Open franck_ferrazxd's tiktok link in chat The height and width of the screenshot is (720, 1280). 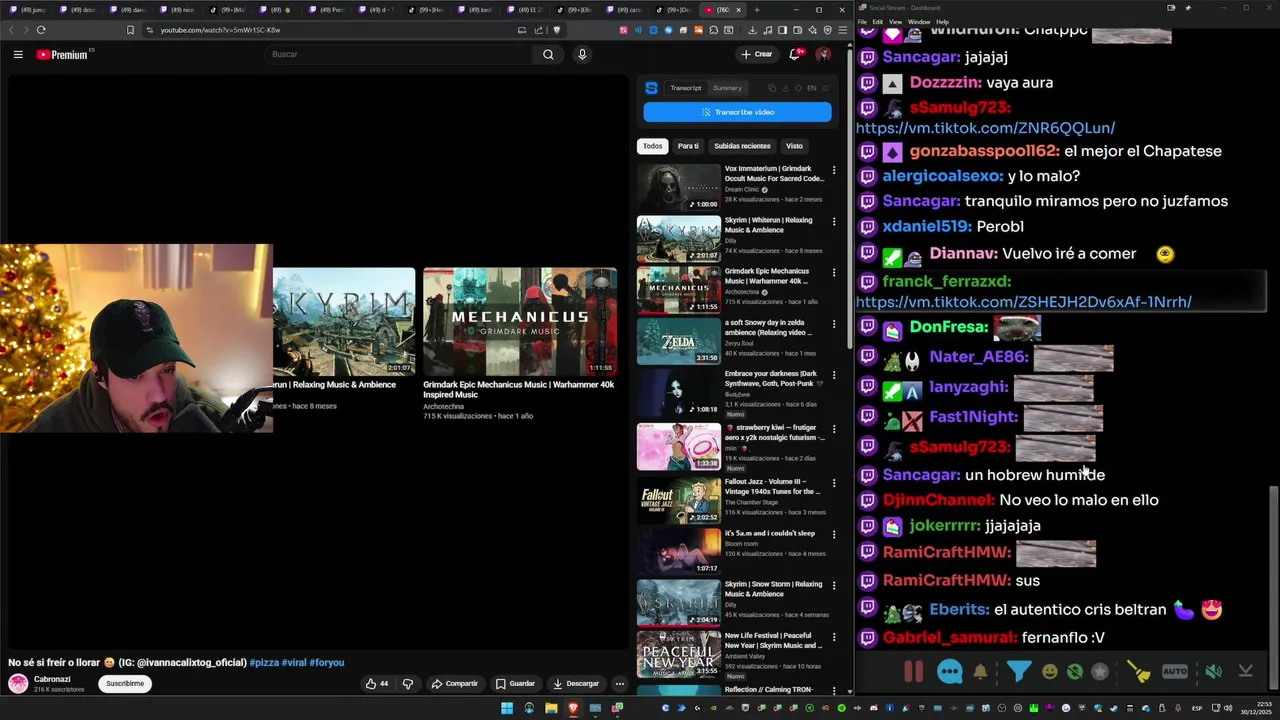pyautogui.click(x=1024, y=302)
